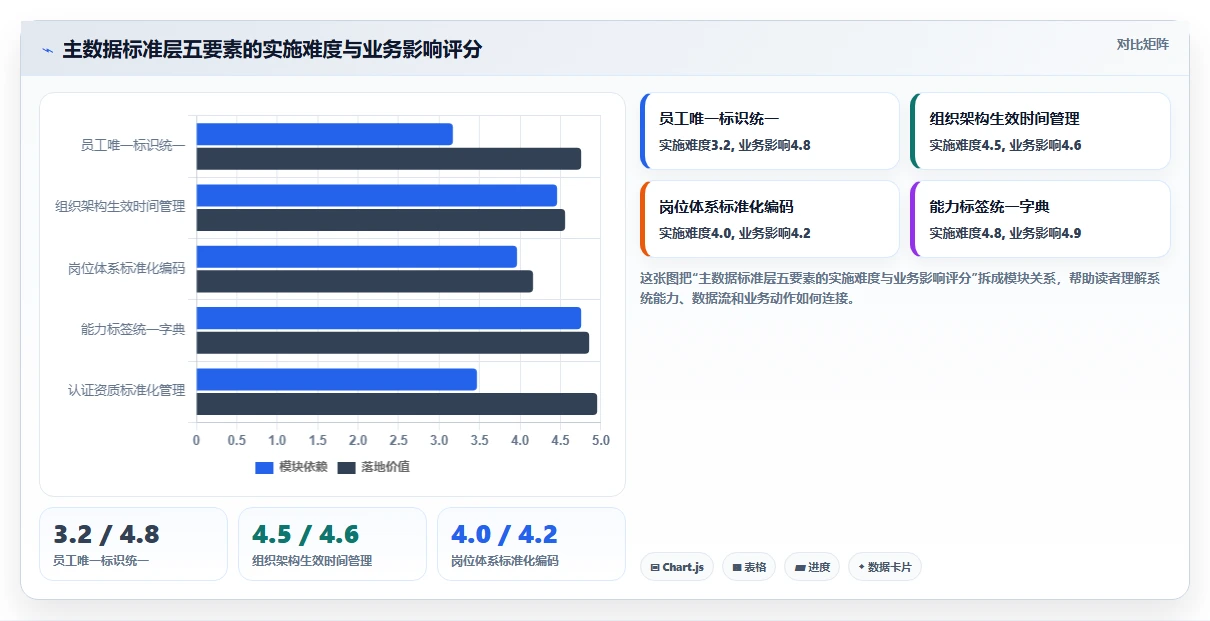Click the 5.0 tick on the x-axis
1210x621 pixels.
(600, 440)
